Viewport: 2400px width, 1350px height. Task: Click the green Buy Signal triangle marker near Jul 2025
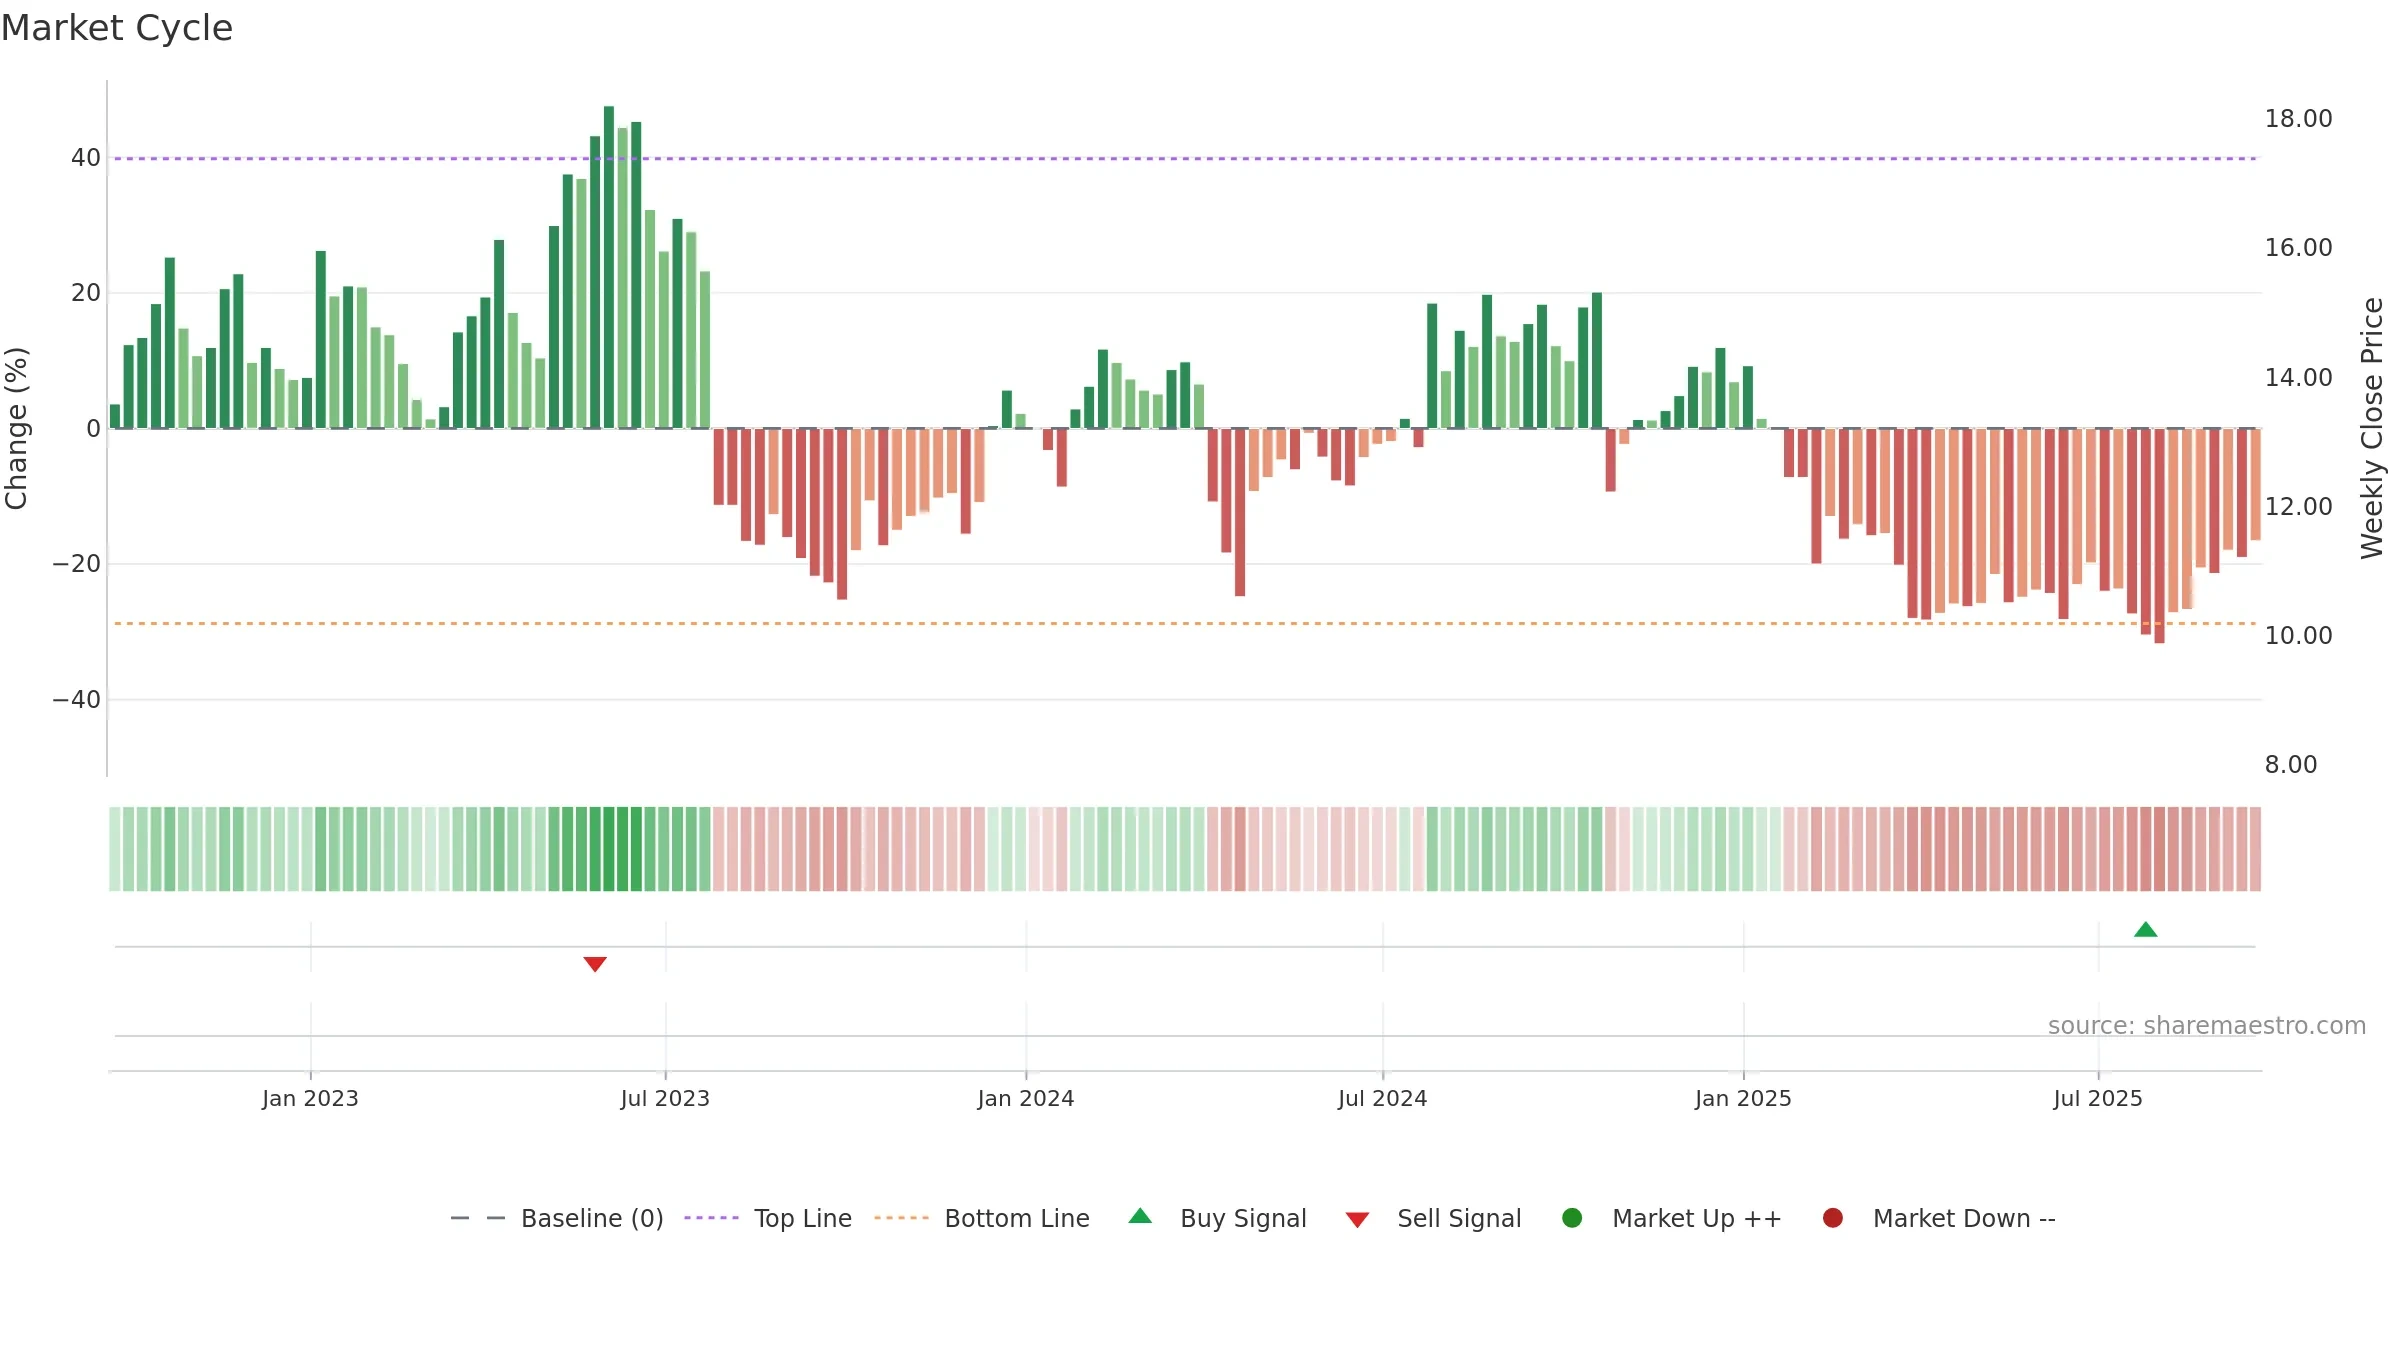[2145, 930]
